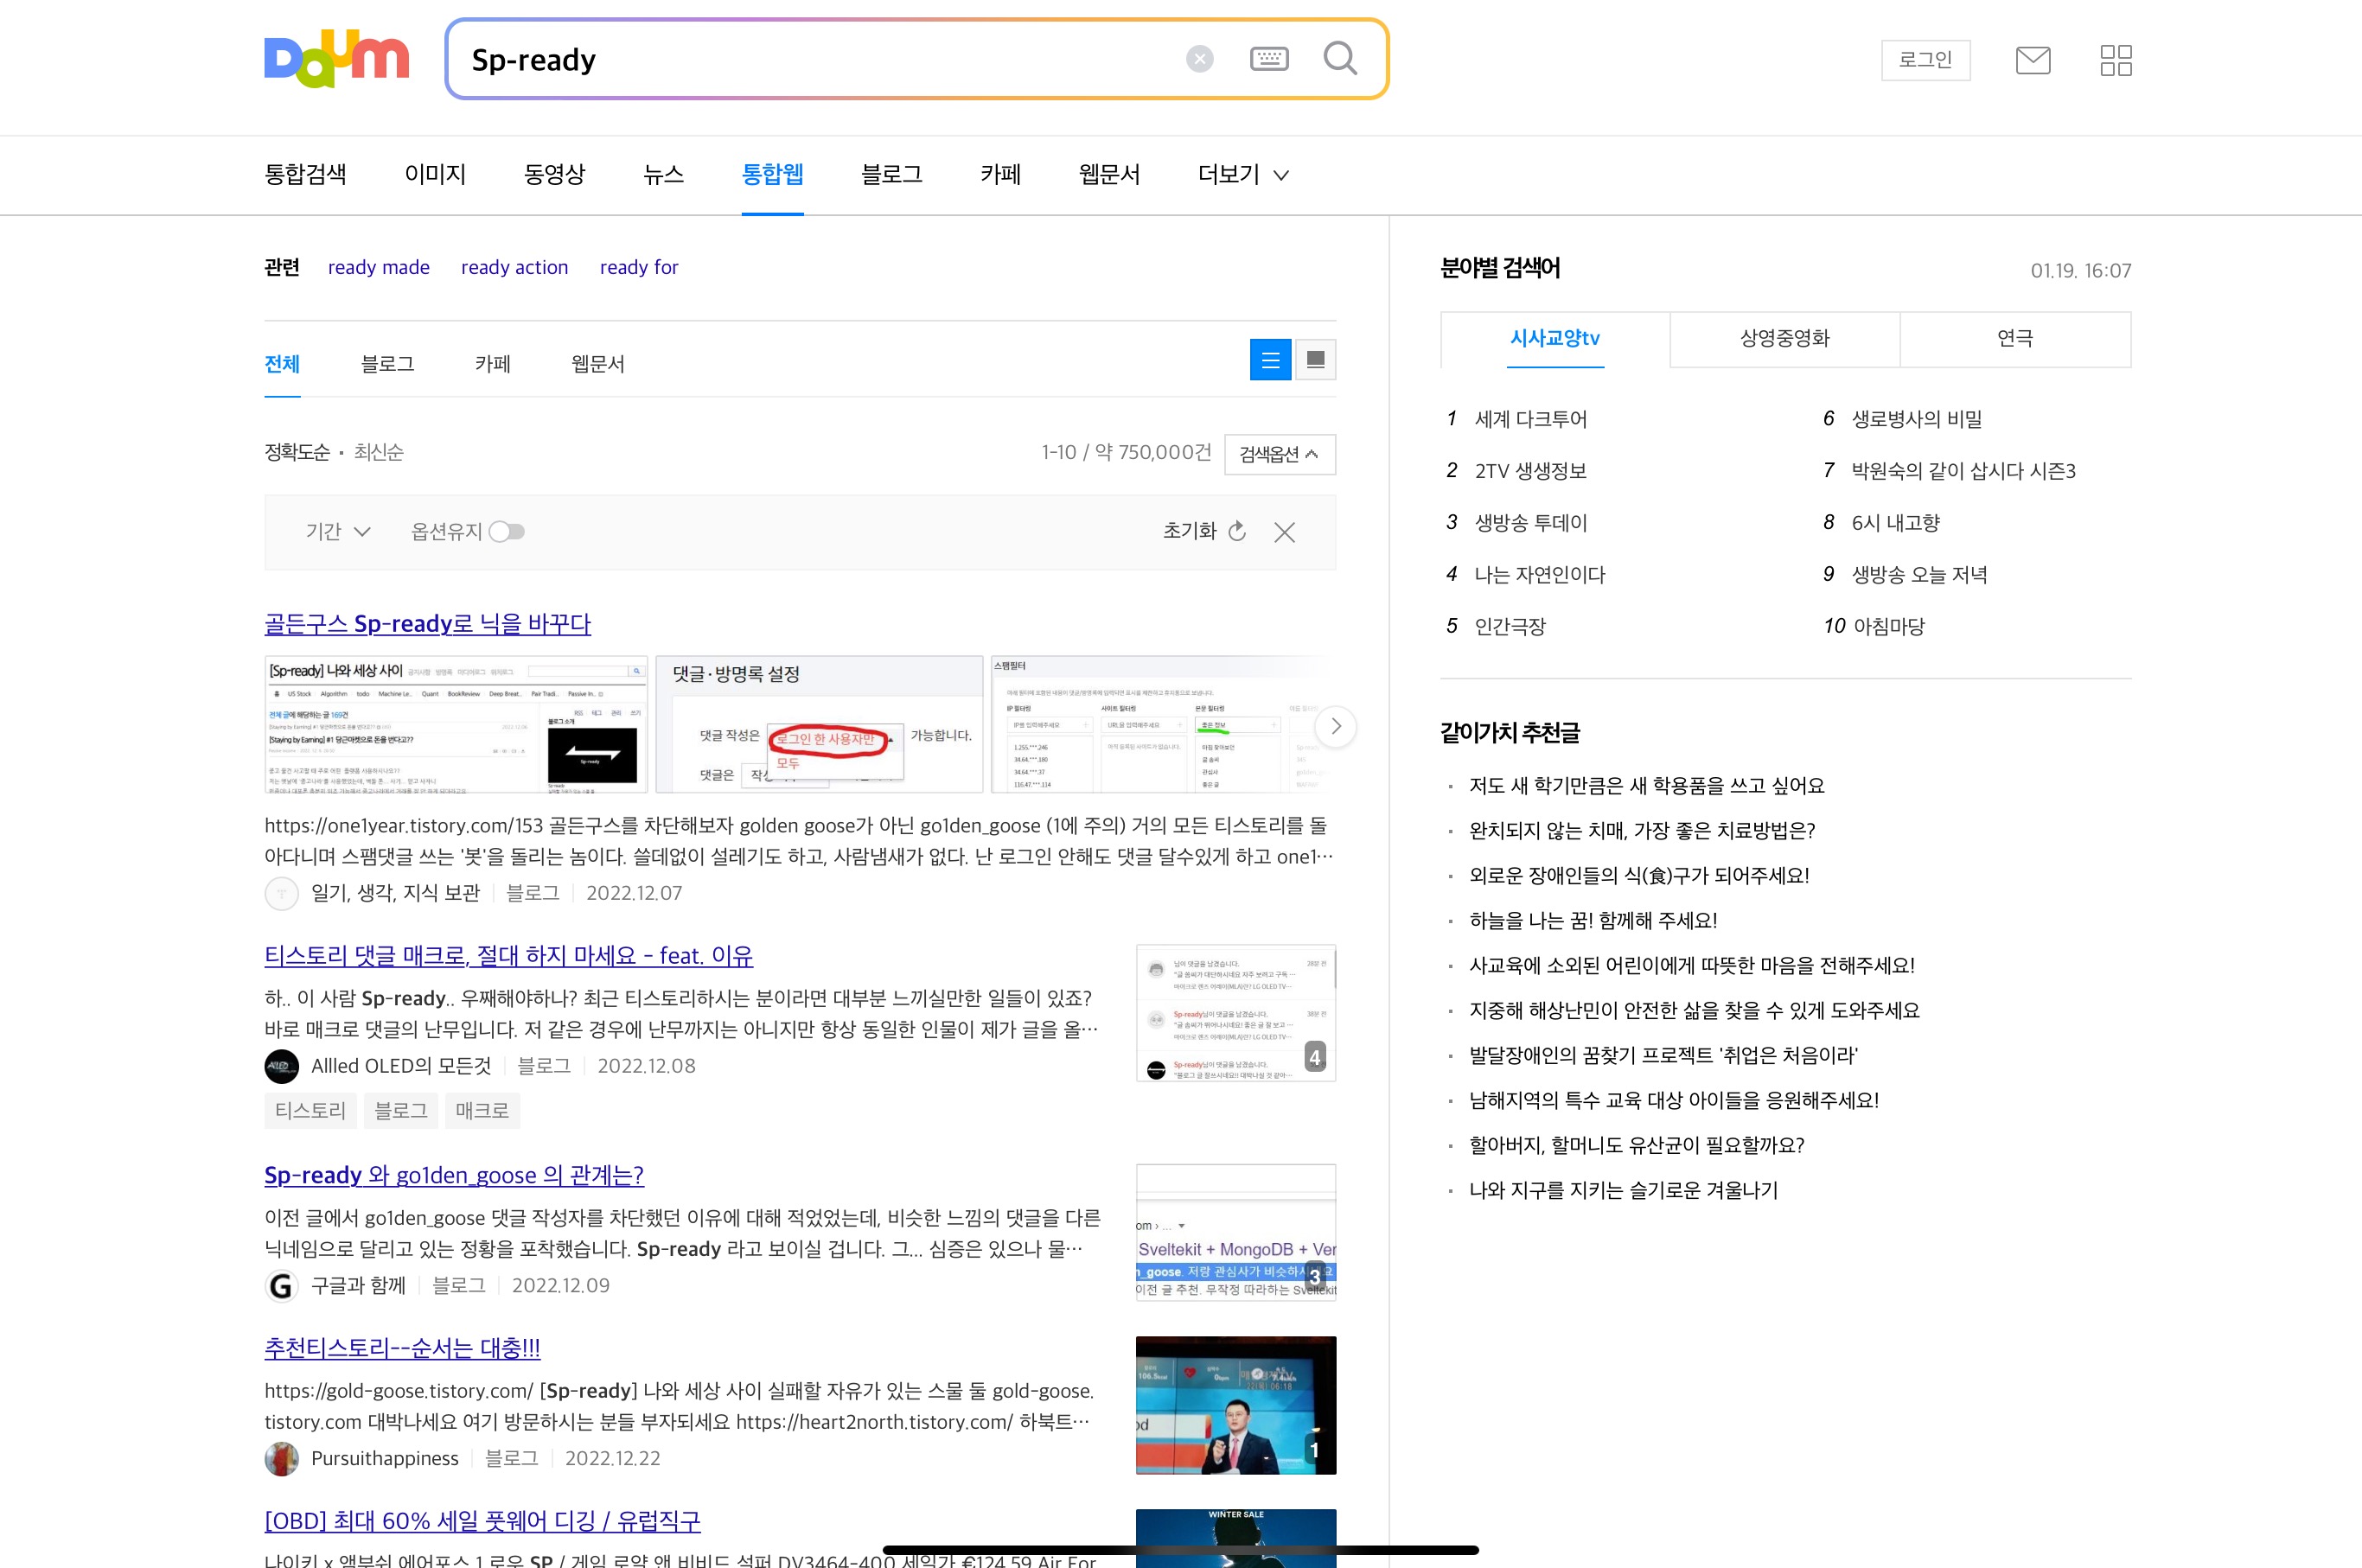
Task: Click the Allled OLED blog profile icon
Action: [281, 1066]
